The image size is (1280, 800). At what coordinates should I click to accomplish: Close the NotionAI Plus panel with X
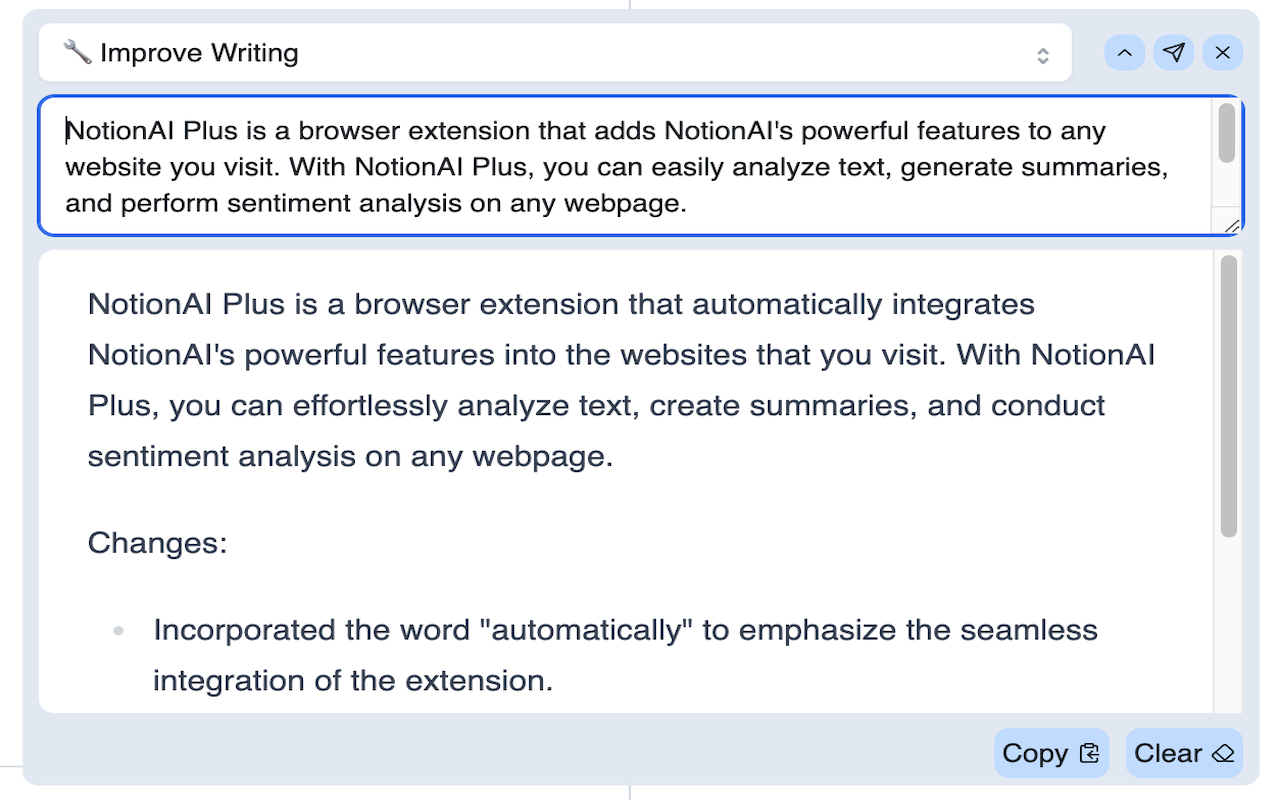click(x=1223, y=53)
